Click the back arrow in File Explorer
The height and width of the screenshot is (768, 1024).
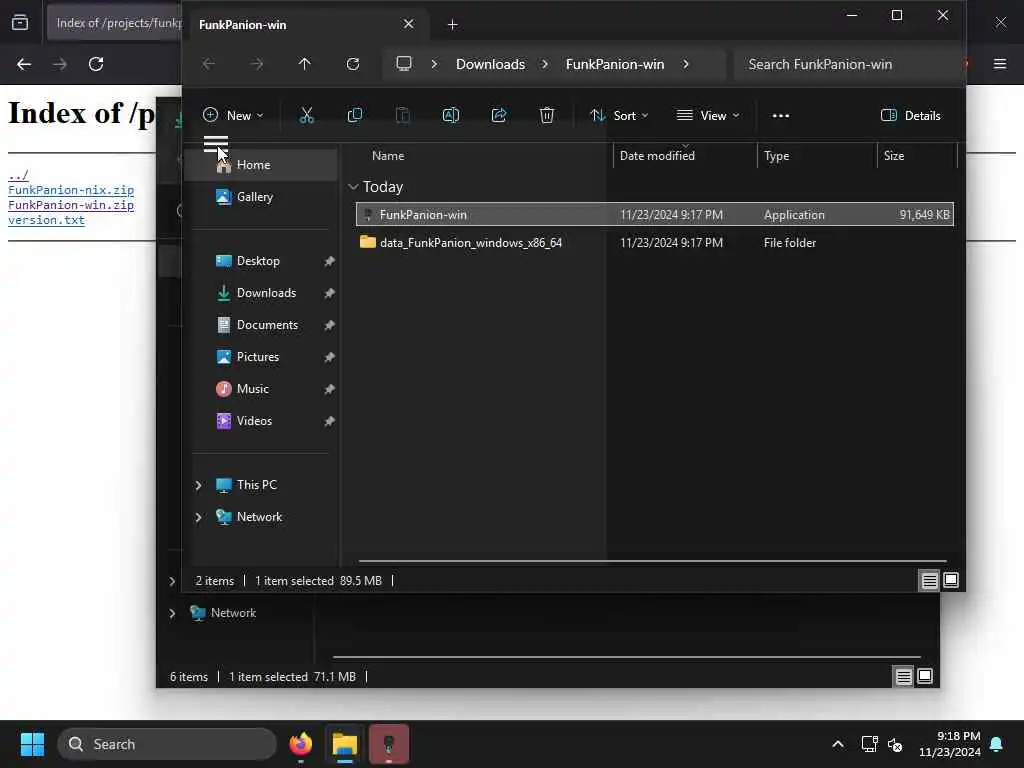click(208, 64)
